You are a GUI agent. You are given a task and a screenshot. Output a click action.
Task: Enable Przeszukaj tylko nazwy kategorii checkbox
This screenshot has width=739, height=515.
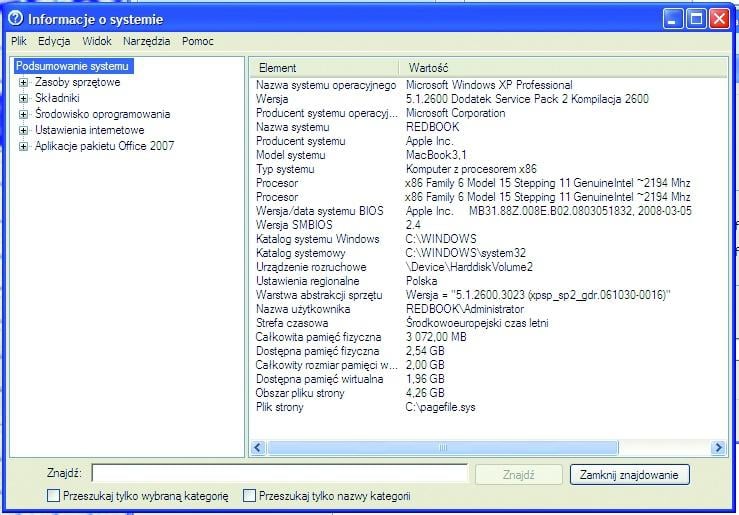coord(249,495)
